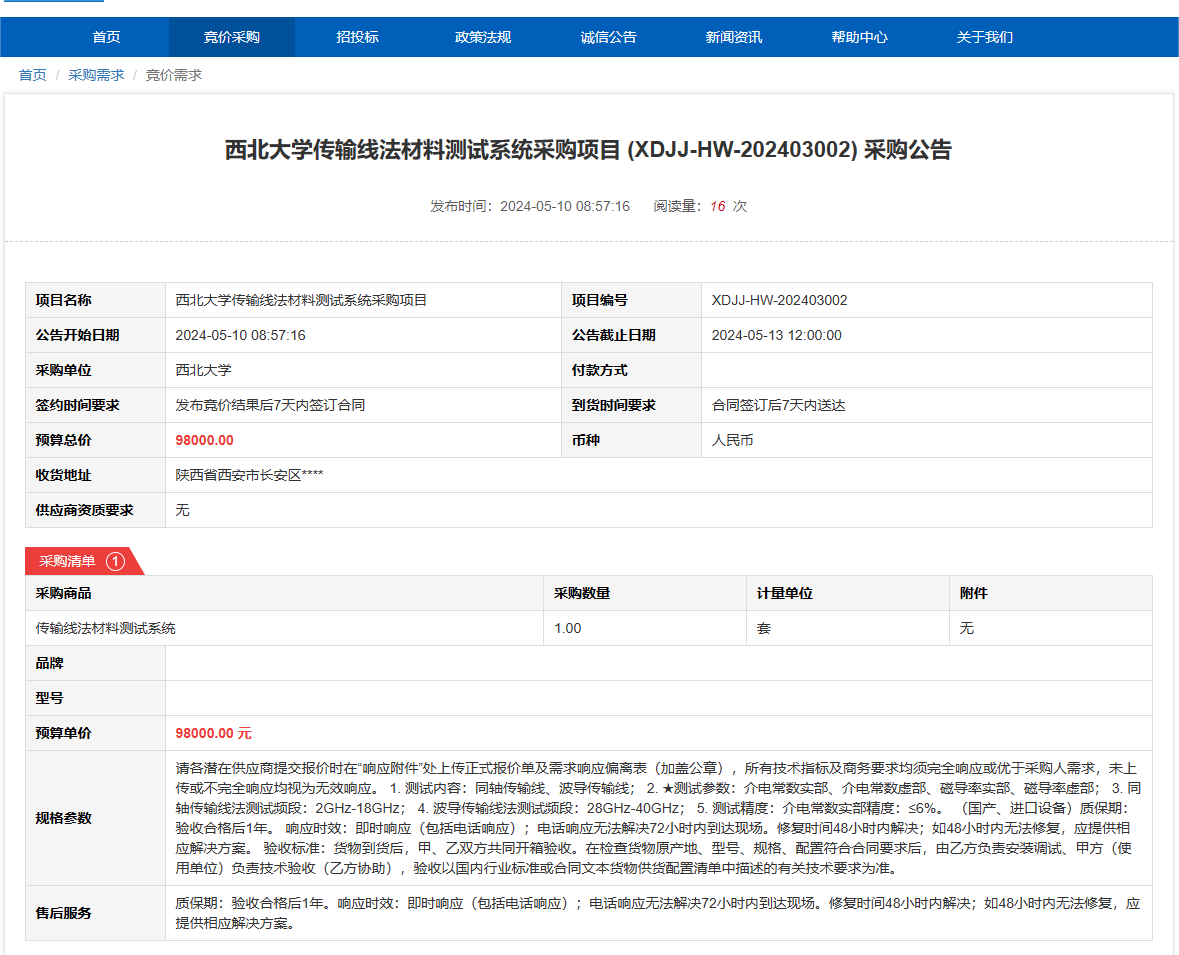
Task: Navigate to 新闻资讯 section
Action: click(734, 37)
